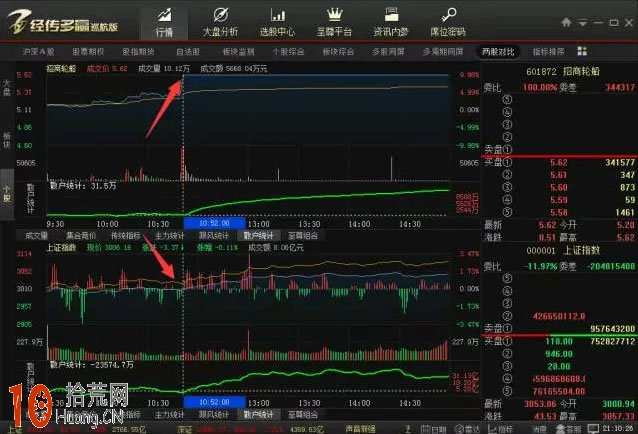This screenshot has width=638, height=434.
Task: Select lower chart 散户统计 indicator tab
Action: click(x=258, y=415)
